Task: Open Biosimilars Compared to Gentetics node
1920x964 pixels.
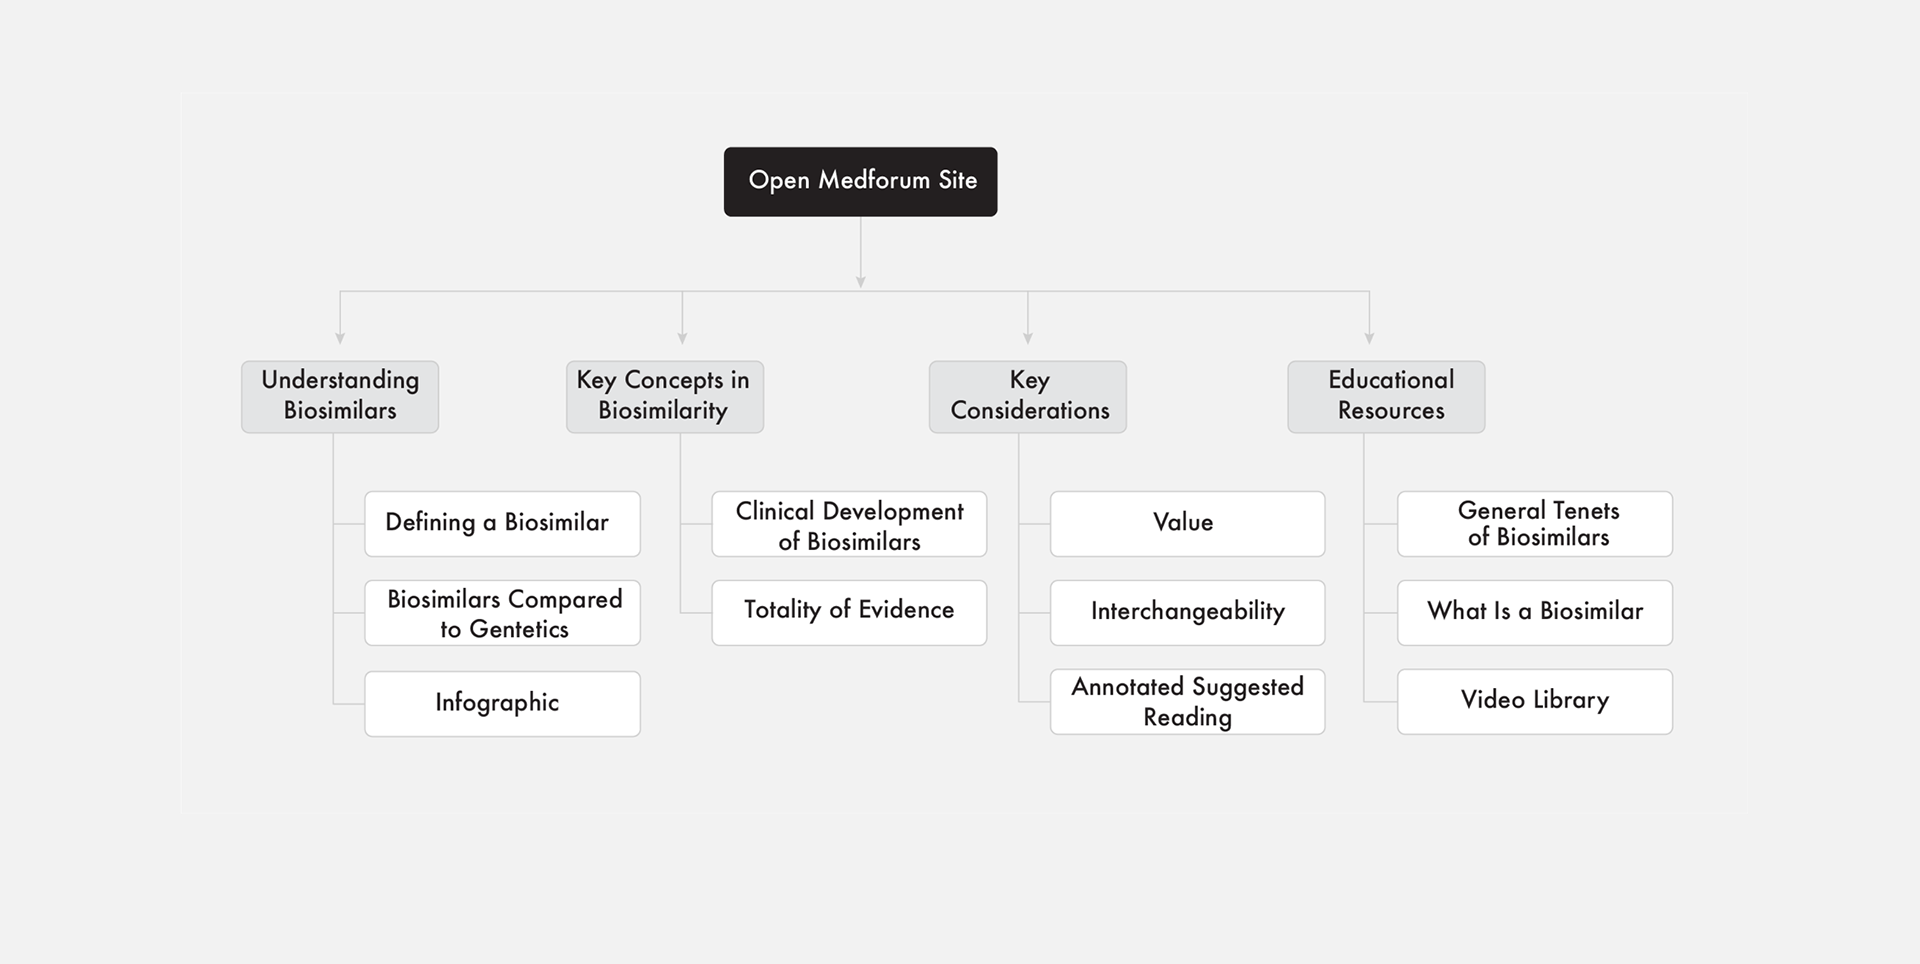Action: (502, 613)
